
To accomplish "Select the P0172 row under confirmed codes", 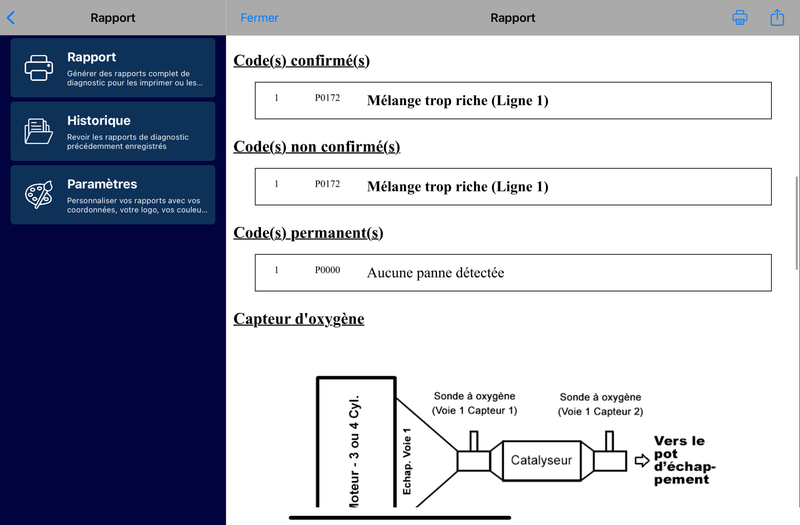I will pos(513,101).
